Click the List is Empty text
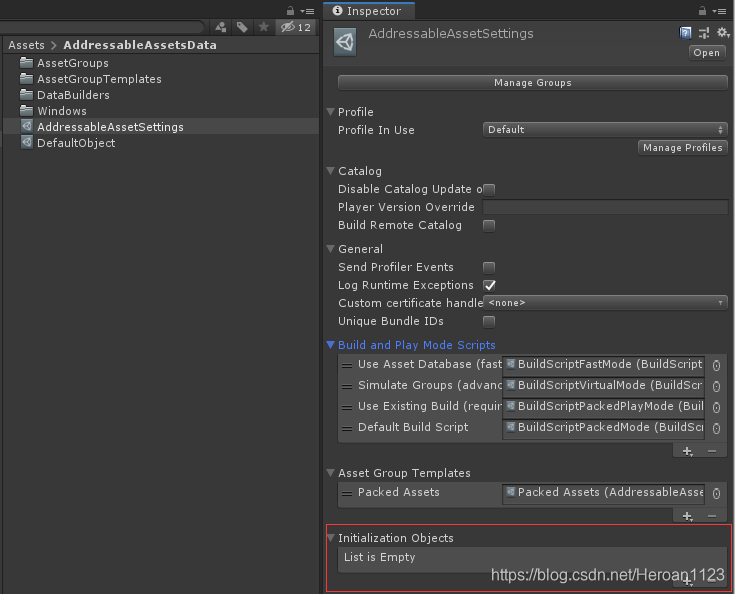The image size is (735, 594). (x=380, y=557)
